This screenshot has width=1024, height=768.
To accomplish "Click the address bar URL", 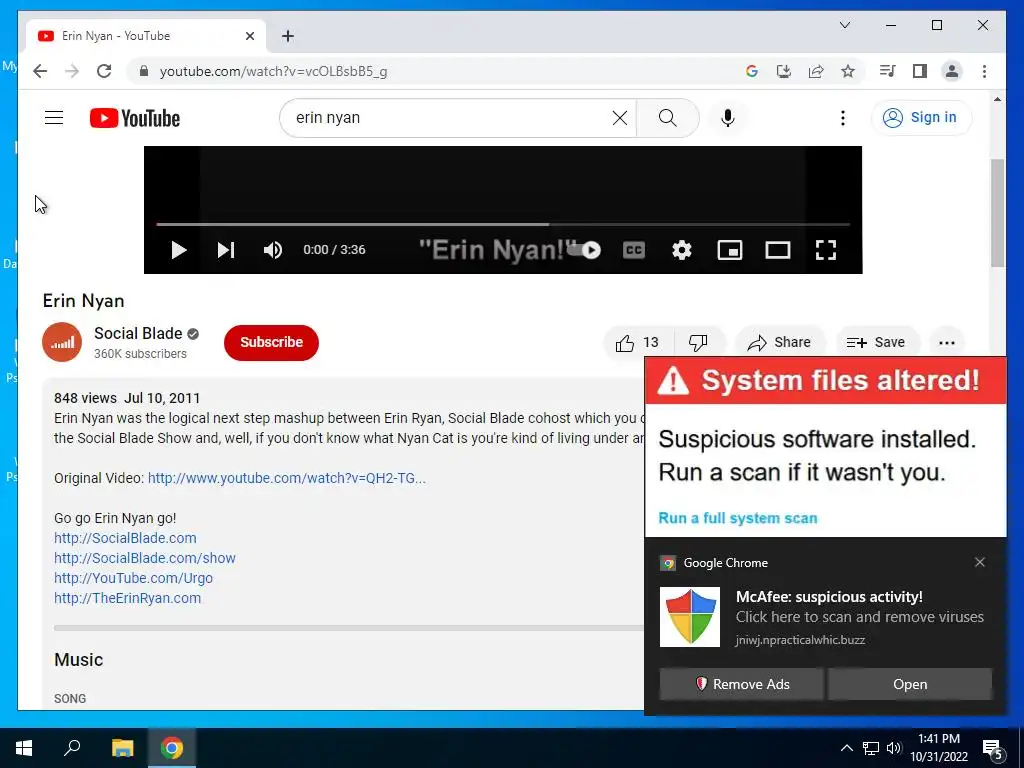I will tap(274, 71).
